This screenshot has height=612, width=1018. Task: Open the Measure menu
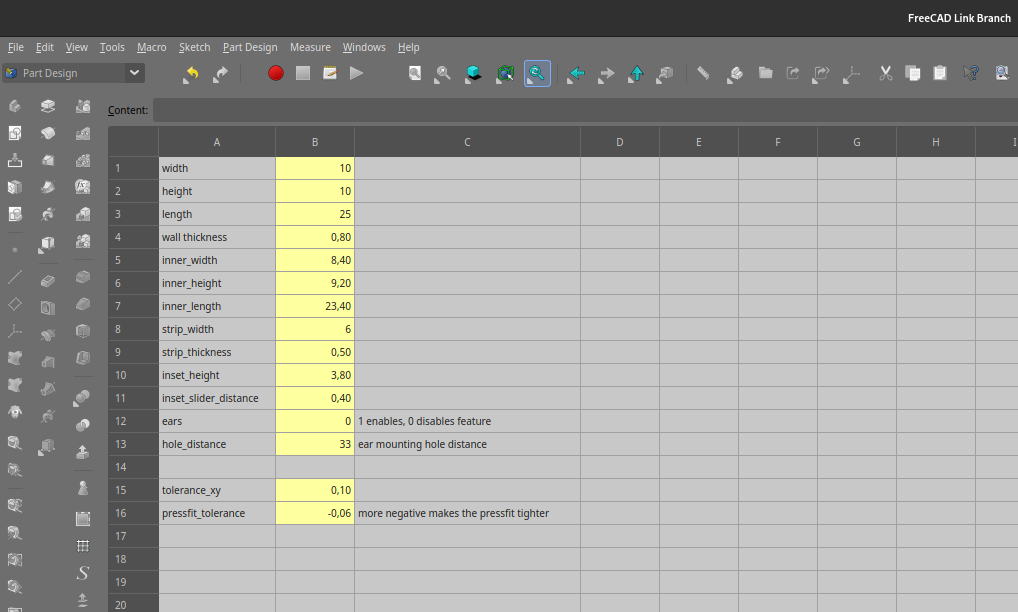[310, 47]
